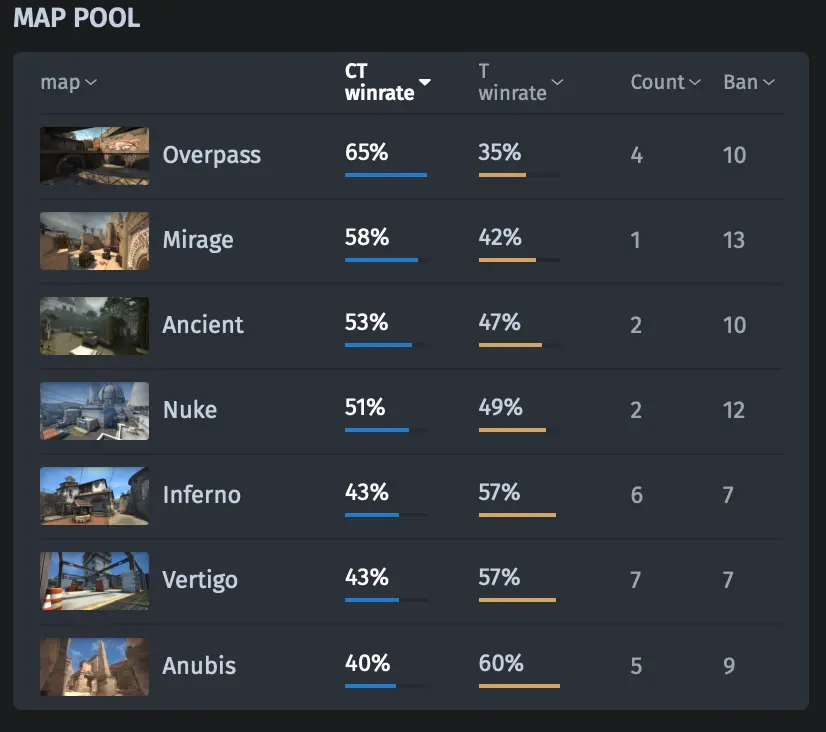Sort by CT winrate column
The image size is (826, 732).
(x=388, y=82)
